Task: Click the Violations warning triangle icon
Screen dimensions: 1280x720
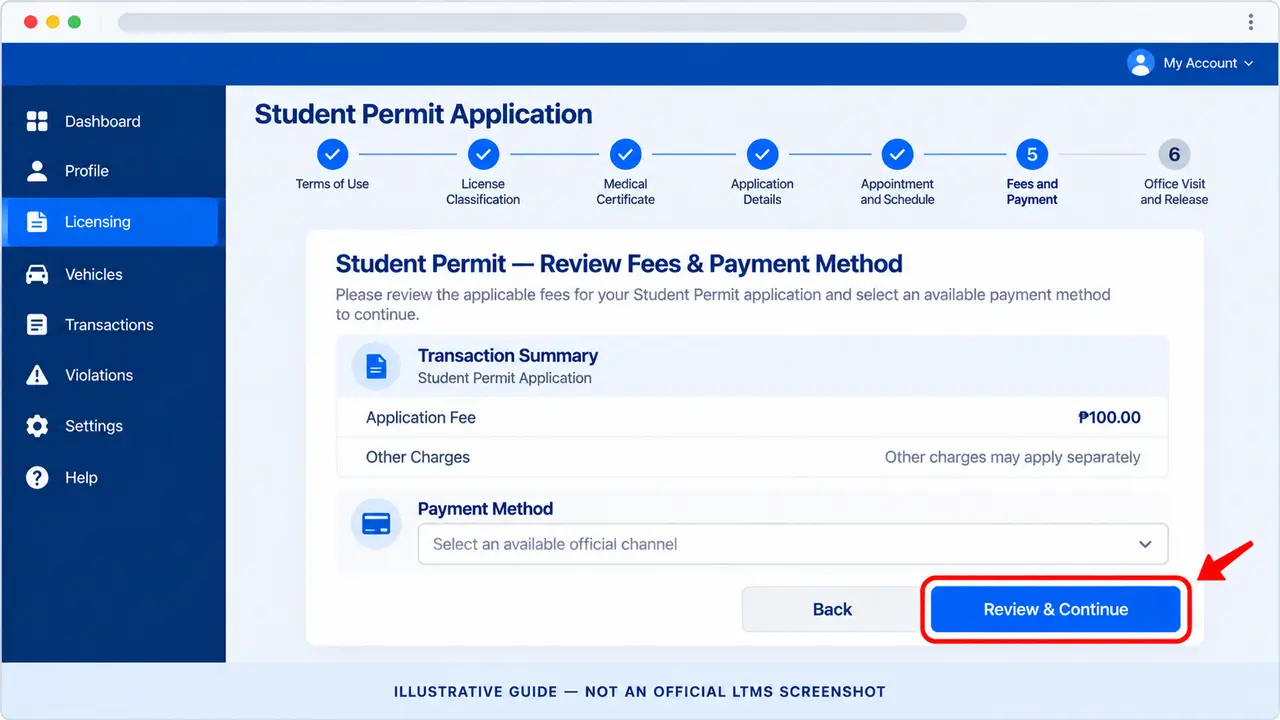Action: point(37,375)
